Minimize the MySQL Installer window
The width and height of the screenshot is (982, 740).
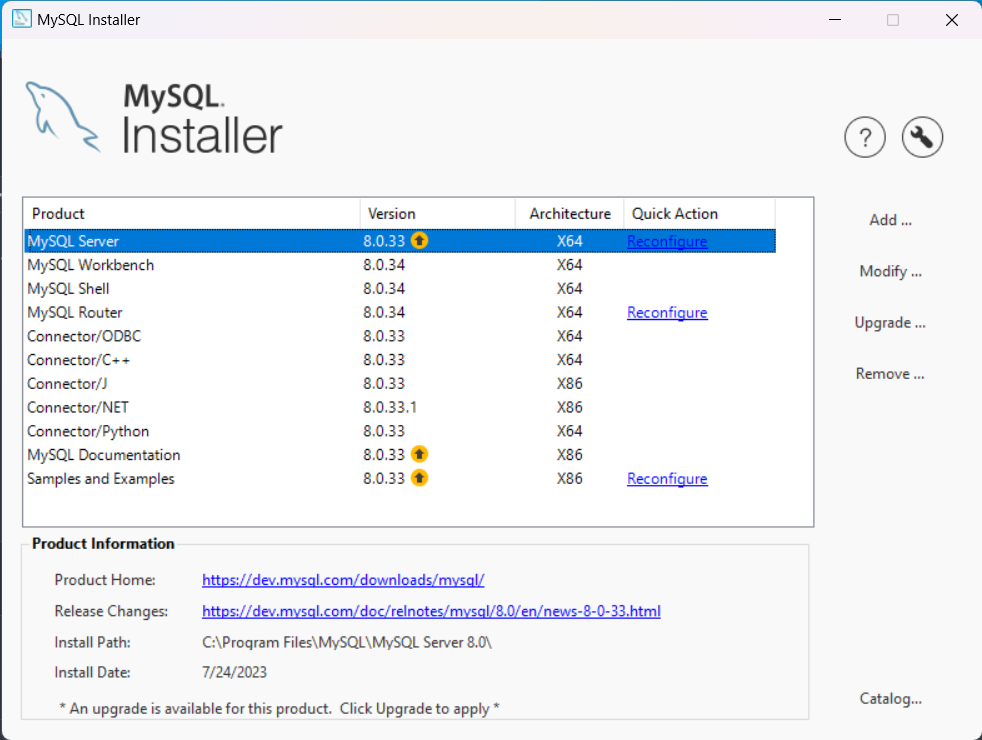(835, 19)
